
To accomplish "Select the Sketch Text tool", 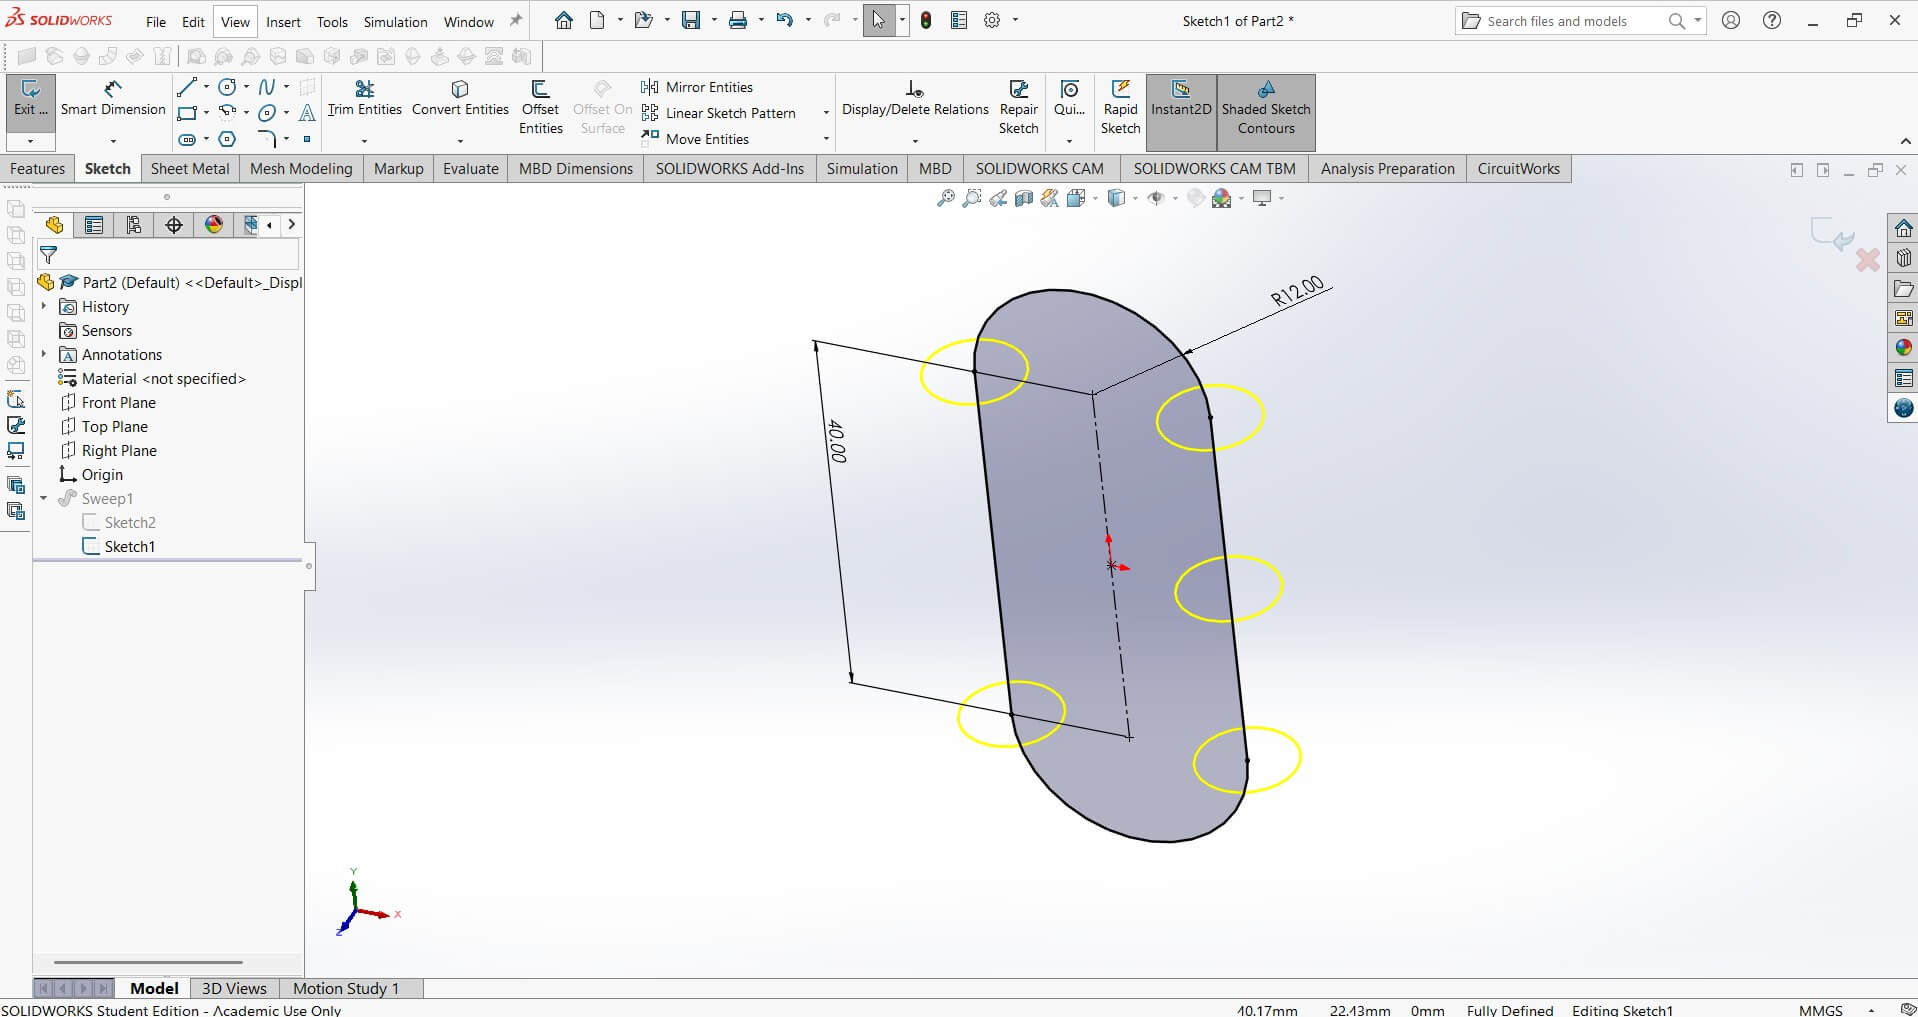I will pyautogui.click(x=307, y=113).
